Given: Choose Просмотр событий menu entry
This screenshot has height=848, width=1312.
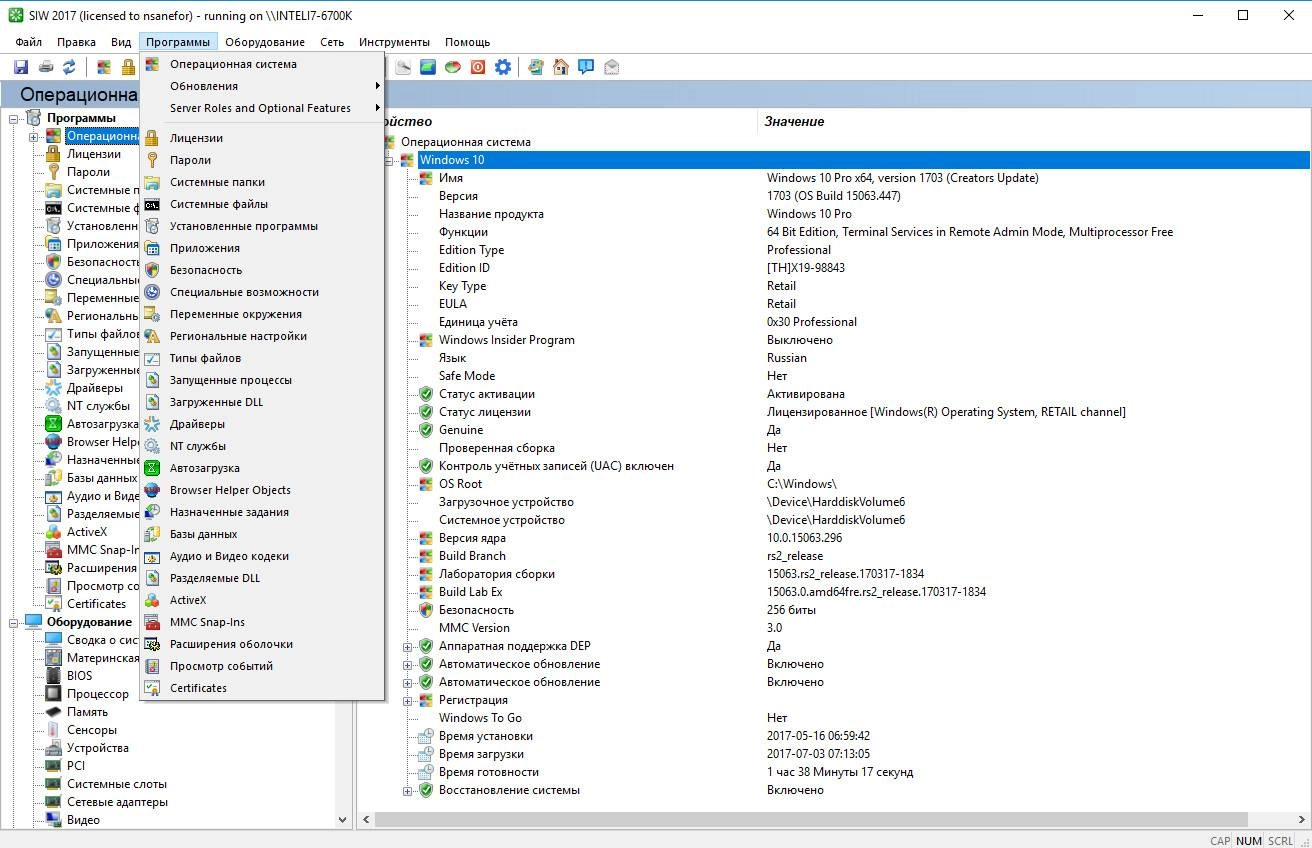Looking at the screenshot, I should 262,666.
